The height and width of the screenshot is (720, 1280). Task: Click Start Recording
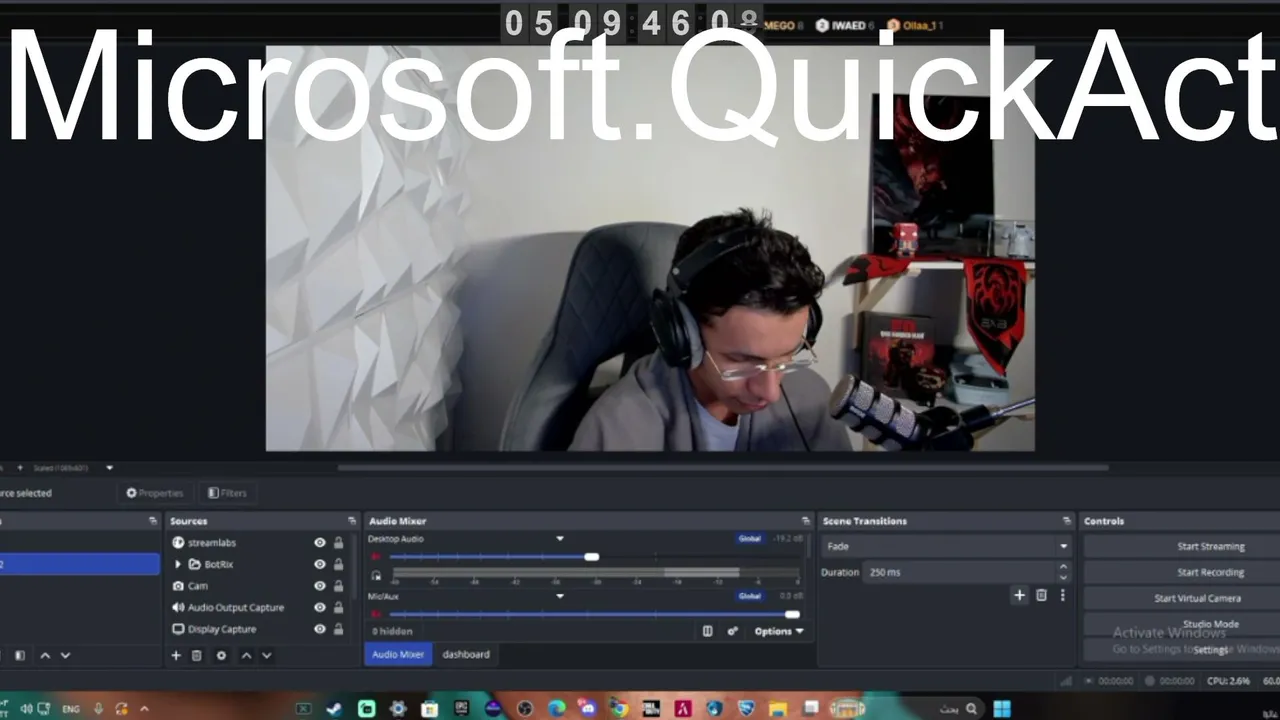pyautogui.click(x=1182, y=573)
